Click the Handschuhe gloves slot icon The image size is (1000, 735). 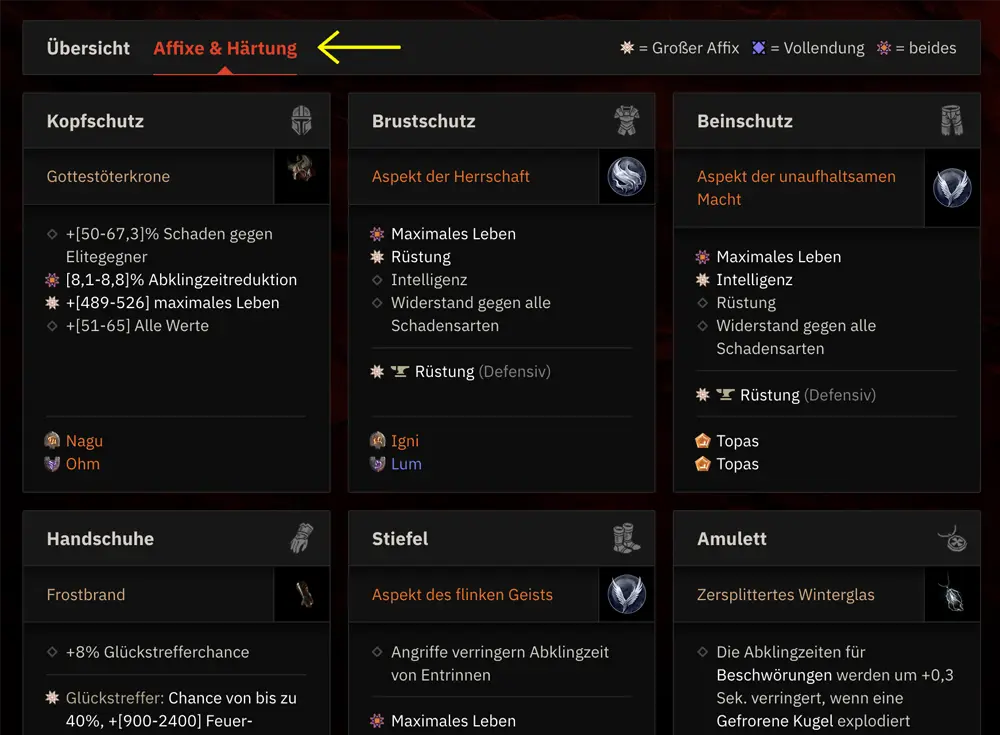(x=301, y=539)
